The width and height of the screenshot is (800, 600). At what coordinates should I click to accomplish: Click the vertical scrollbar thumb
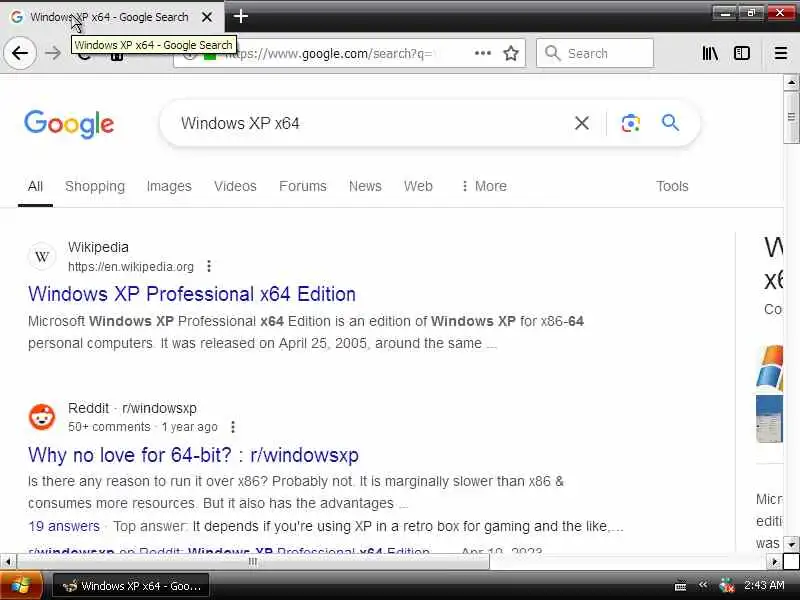(x=791, y=117)
